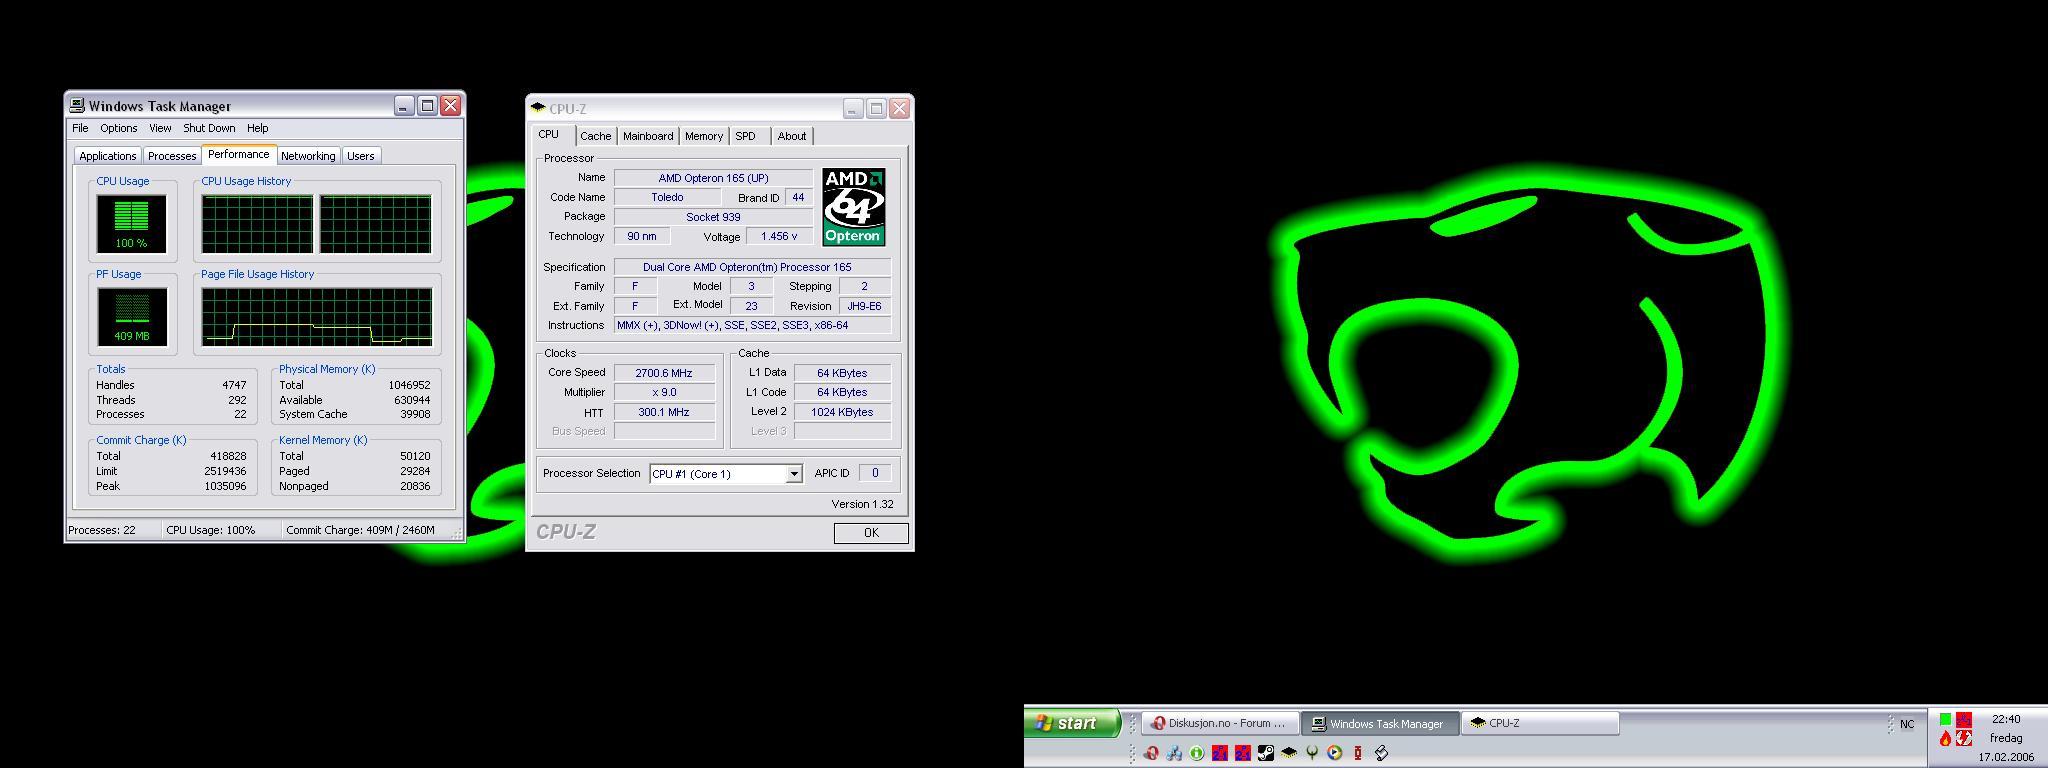The width and height of the screenshot is (2048, 768).
Task: Click the PF Usage 409 MB meter
Action: [131, 316]
